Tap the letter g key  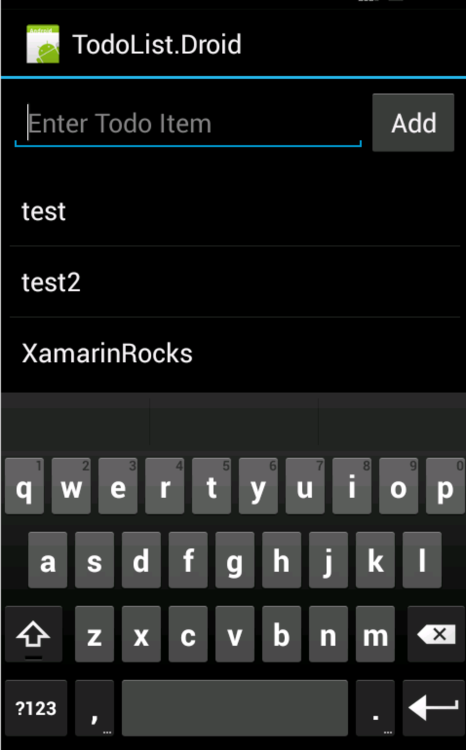pos(234,560)
